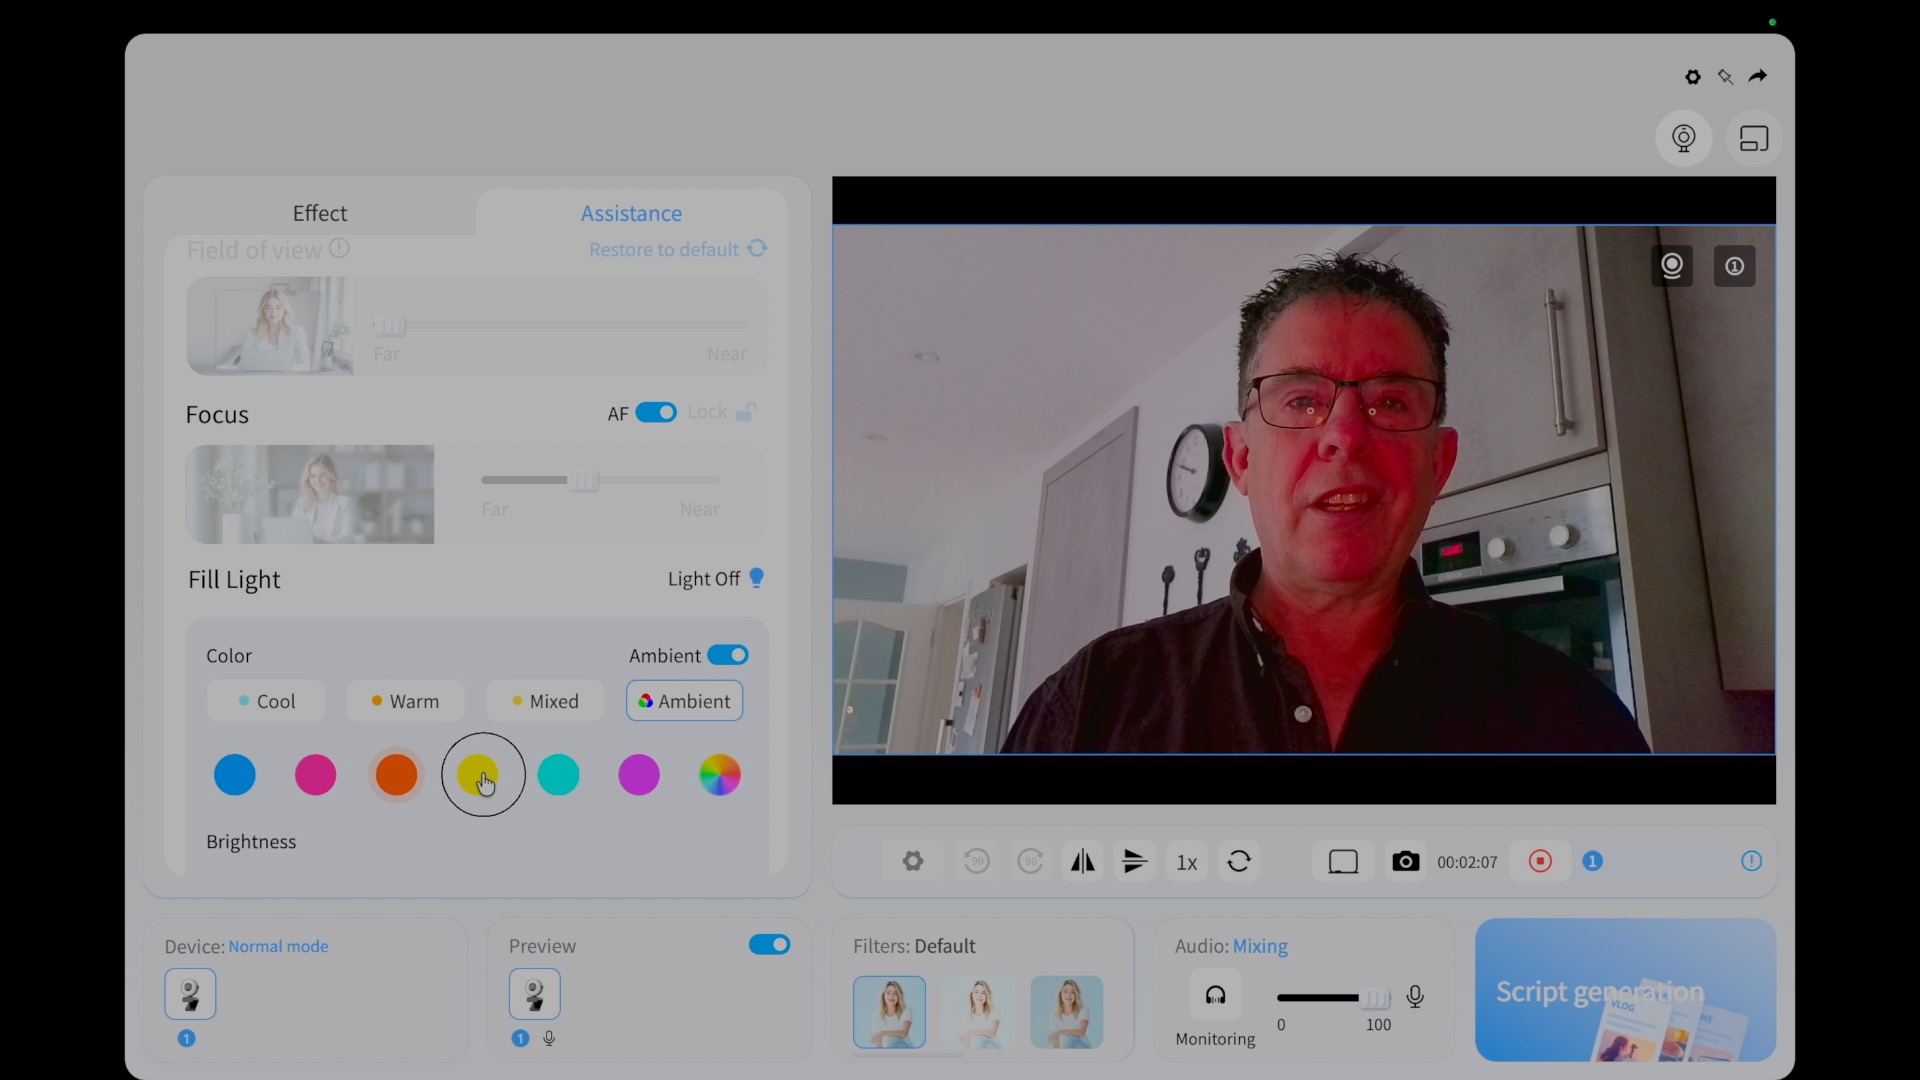This screenshot has height=1080, width=1920.
Task: Pick the teal ambient color swatch
Action: pos(558,775)
